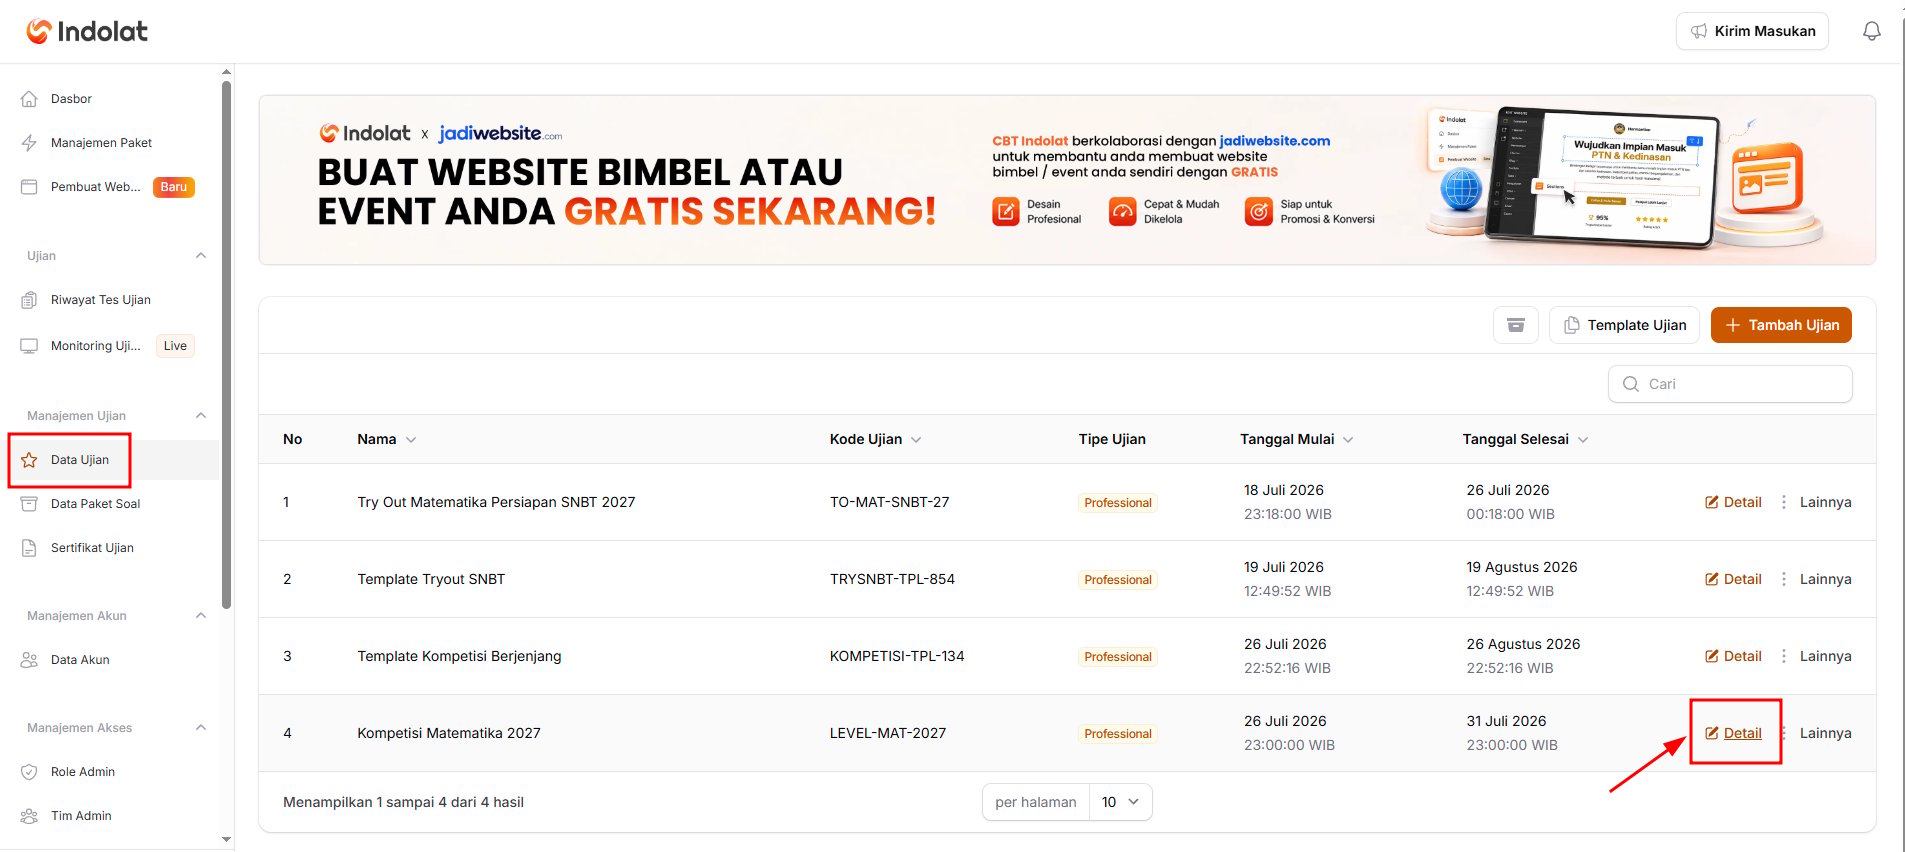
Task: Sort by Kode Ujian column chevron
Action: 916,440
